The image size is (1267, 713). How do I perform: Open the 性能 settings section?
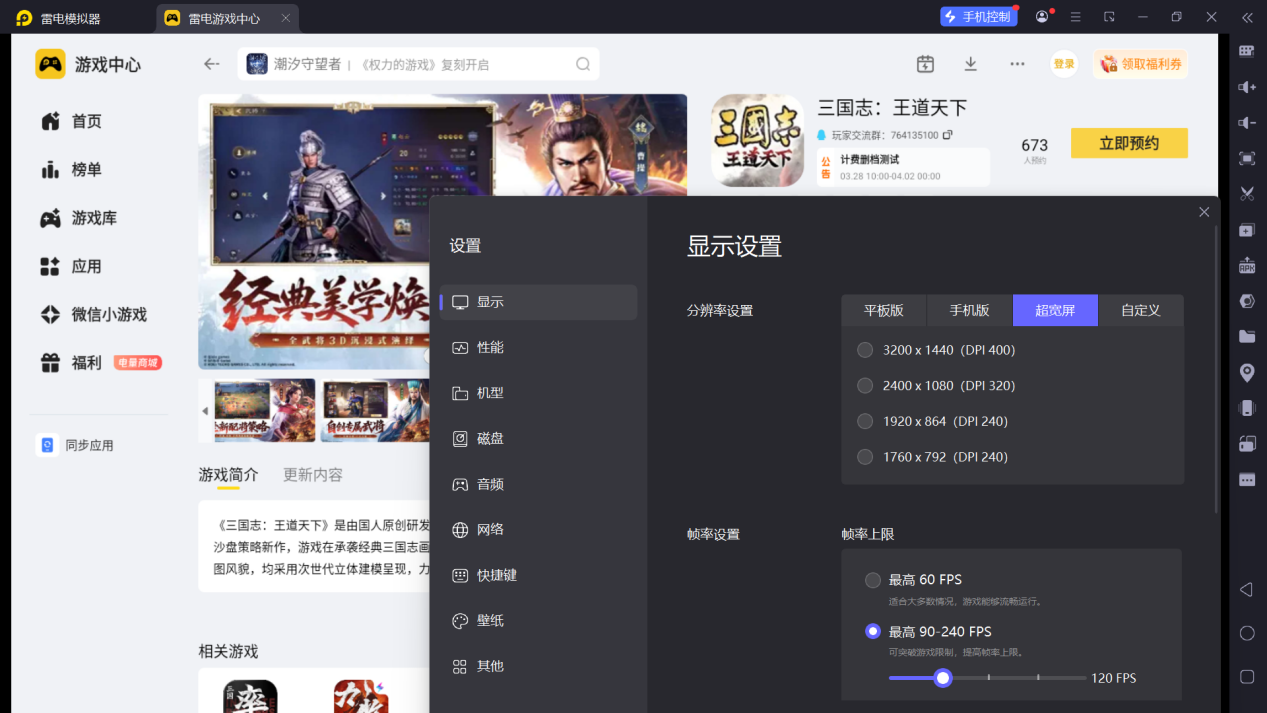click(490, 347)
